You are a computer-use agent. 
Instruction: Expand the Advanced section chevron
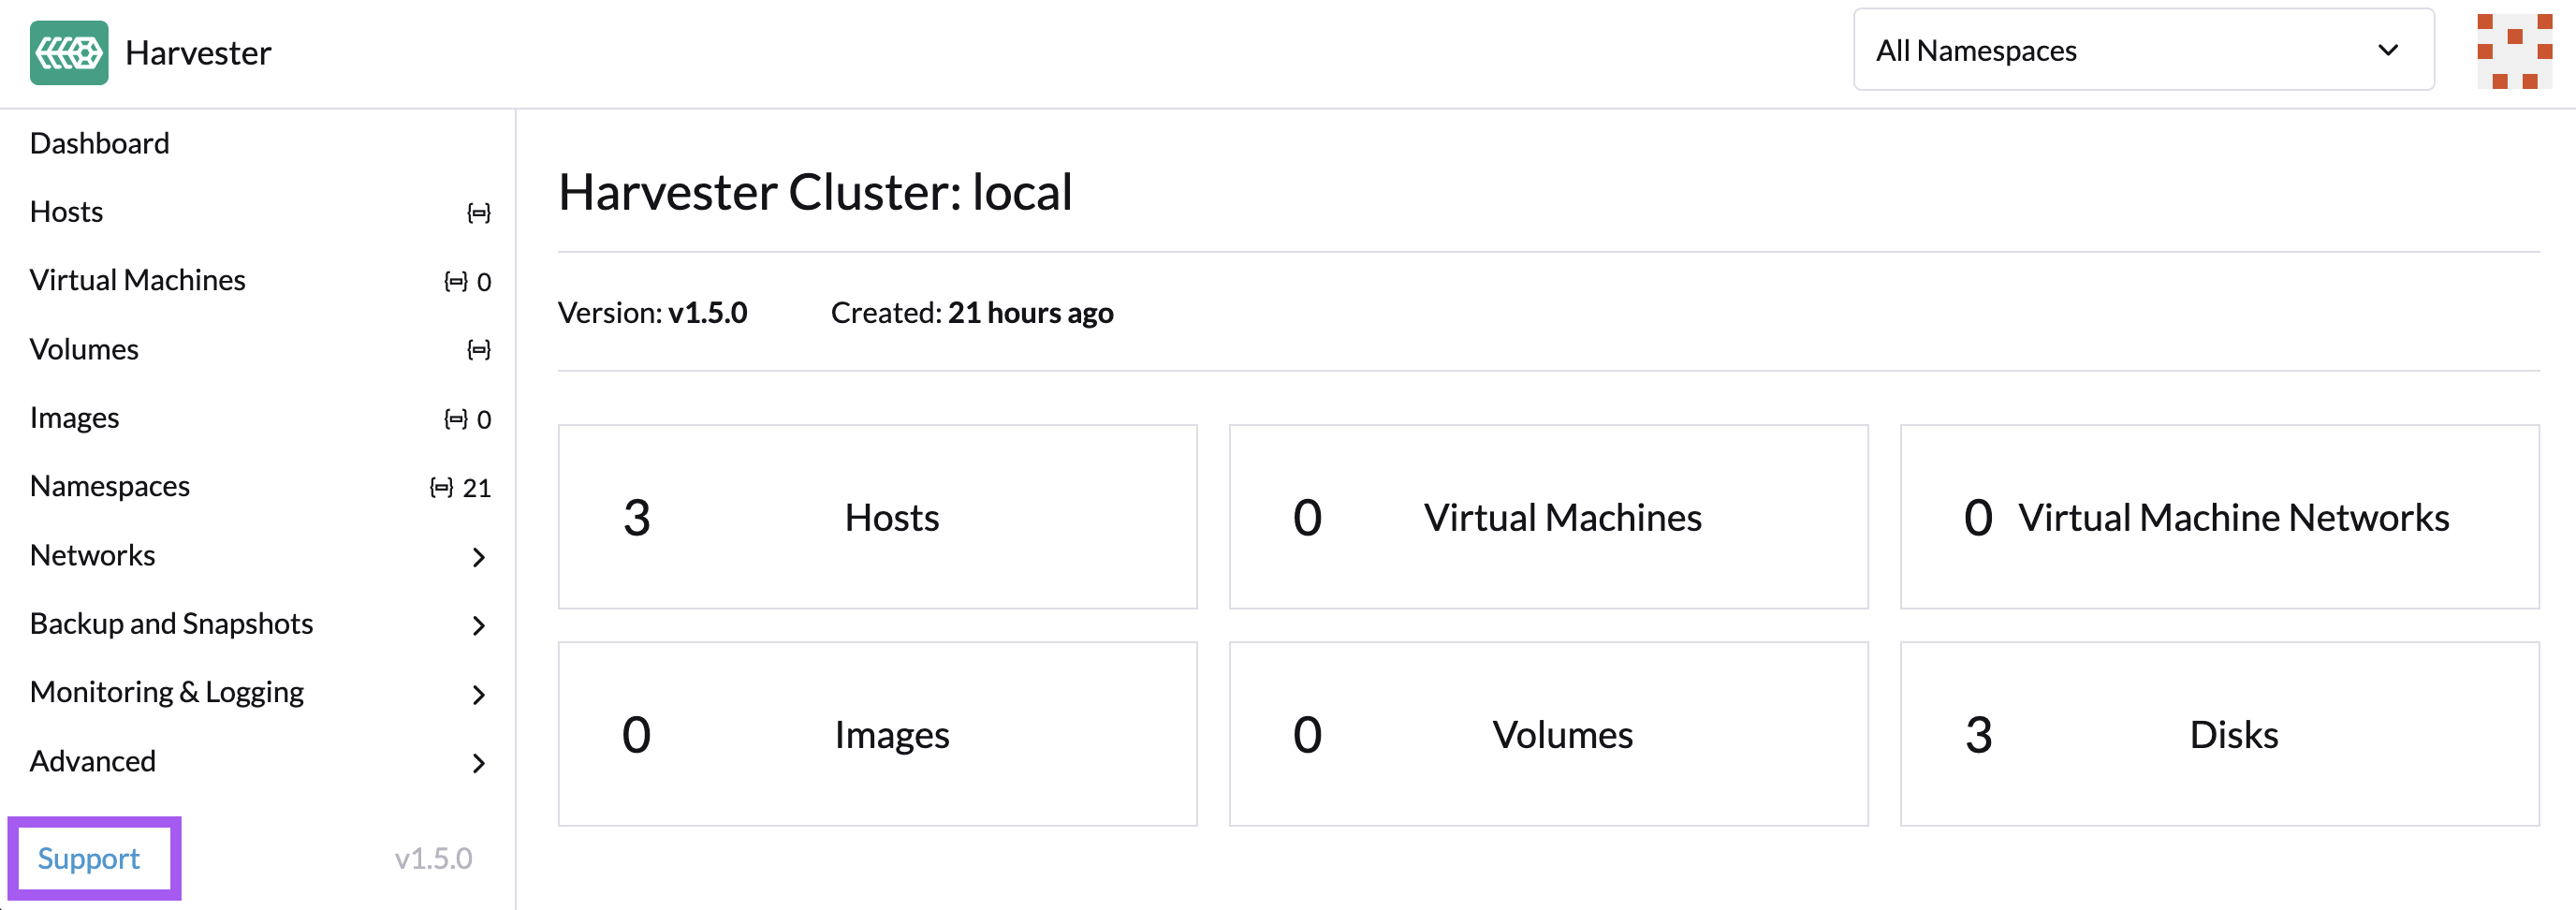479,763
